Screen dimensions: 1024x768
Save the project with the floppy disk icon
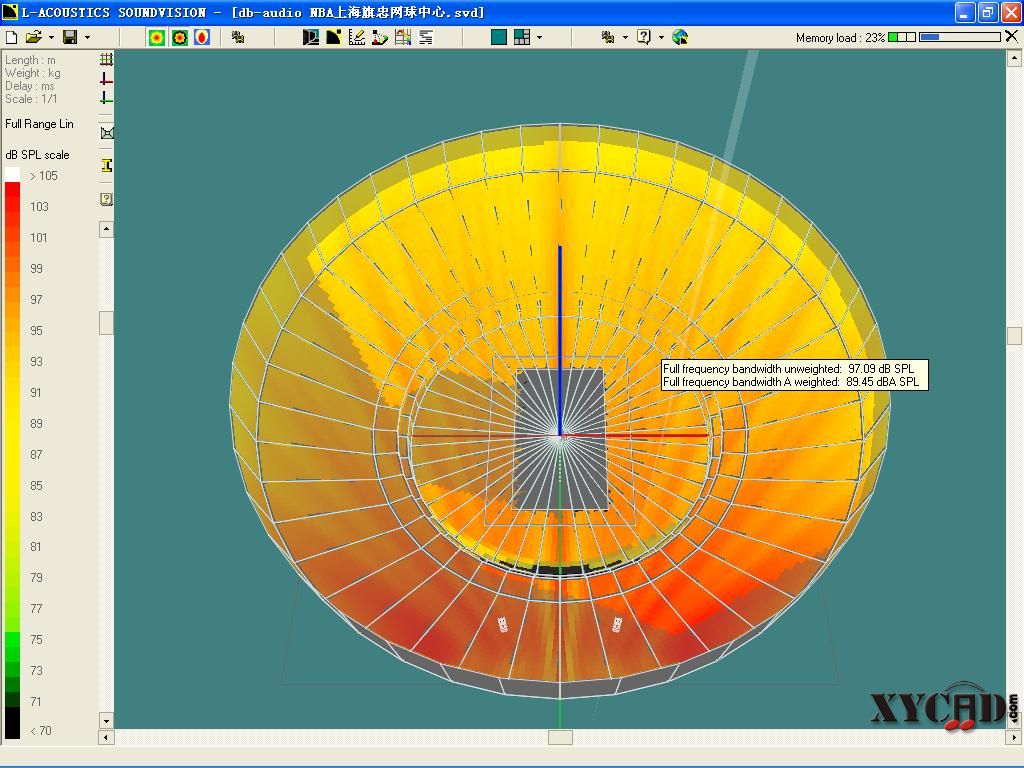[x=70, y=37]
